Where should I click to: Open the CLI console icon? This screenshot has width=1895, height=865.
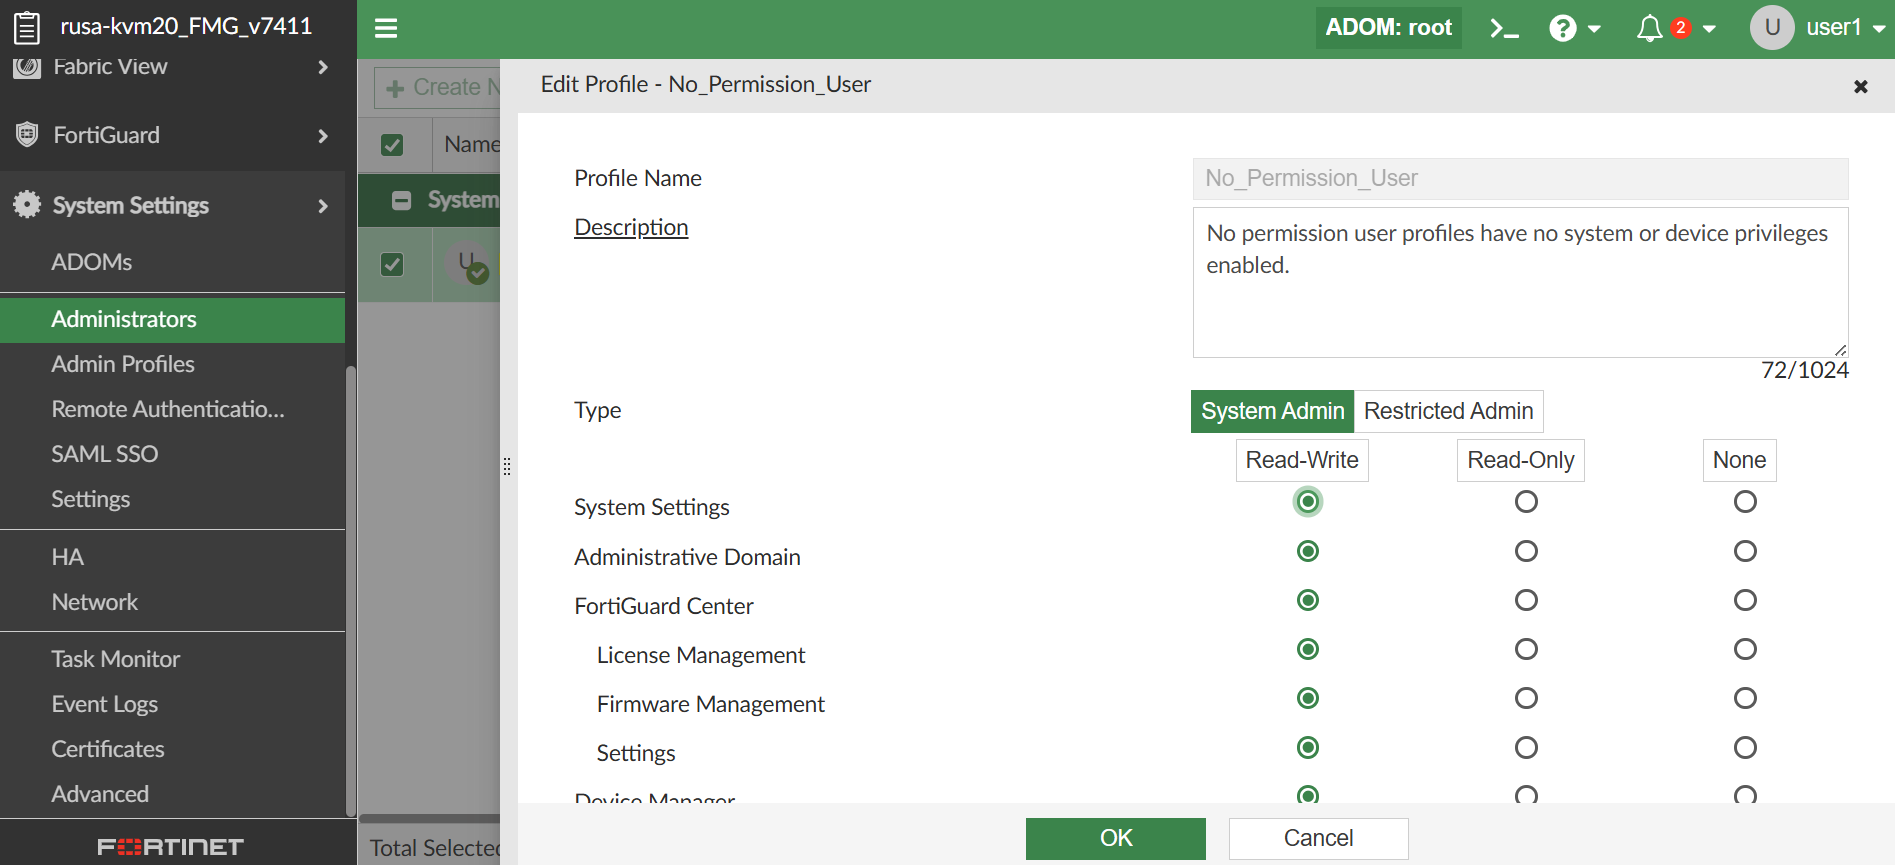point(1504,28)
